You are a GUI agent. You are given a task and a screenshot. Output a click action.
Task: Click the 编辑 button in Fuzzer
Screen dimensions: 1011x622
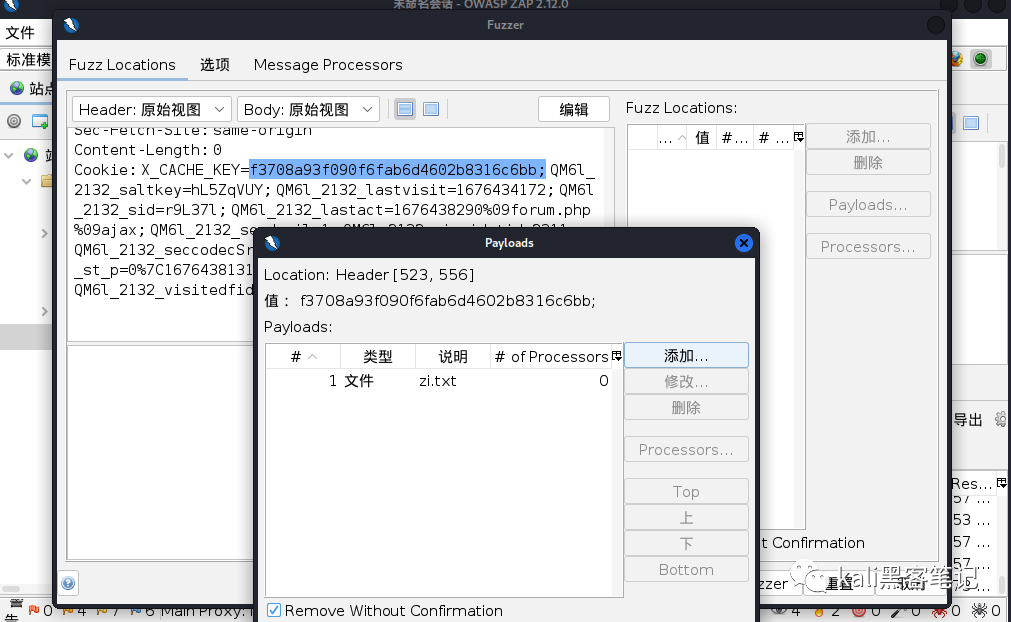pos(573,110)
